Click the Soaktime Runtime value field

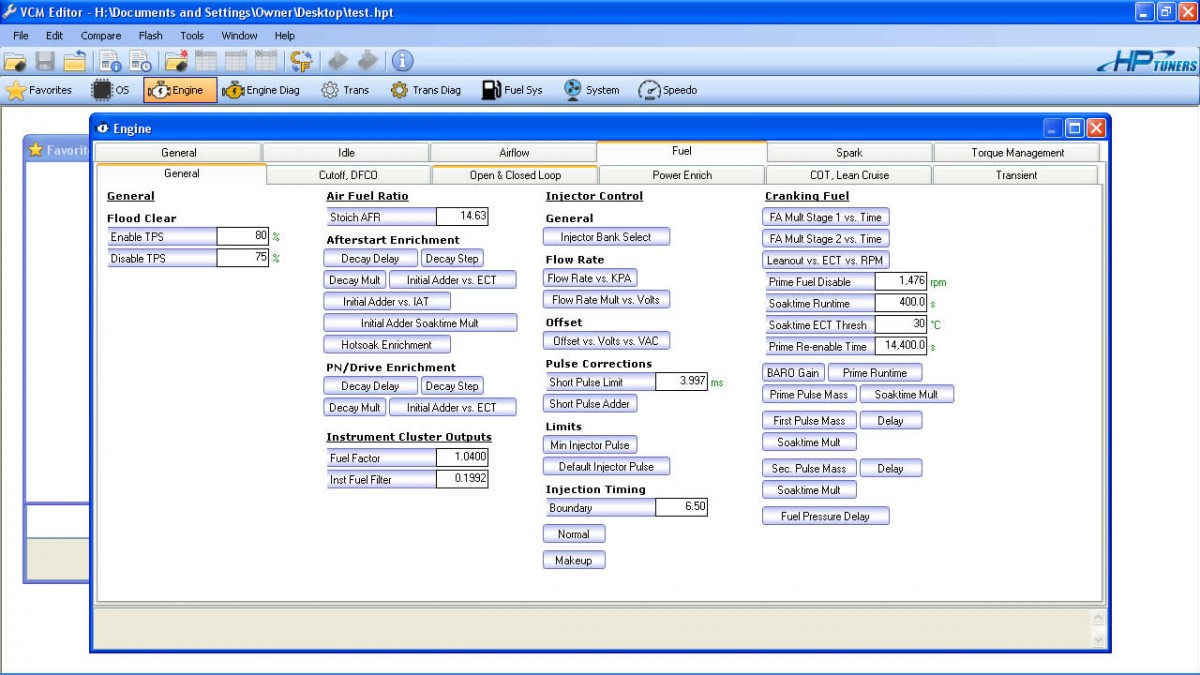(901, 303)
